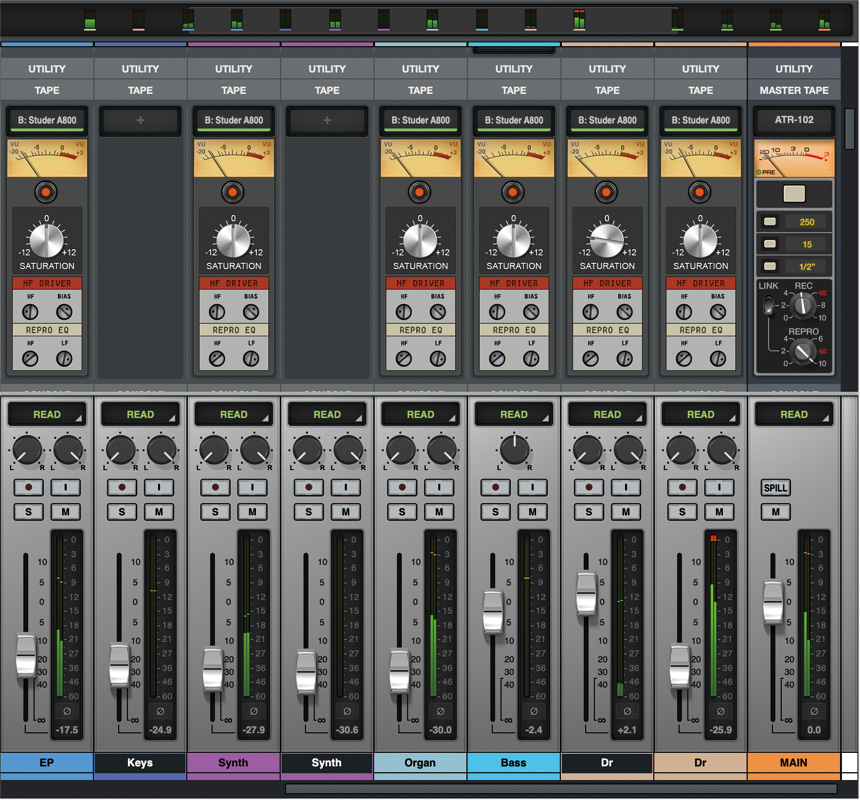Click the horizontal scrollbar at bottom

pyautogui.click(x=562, y=788)
